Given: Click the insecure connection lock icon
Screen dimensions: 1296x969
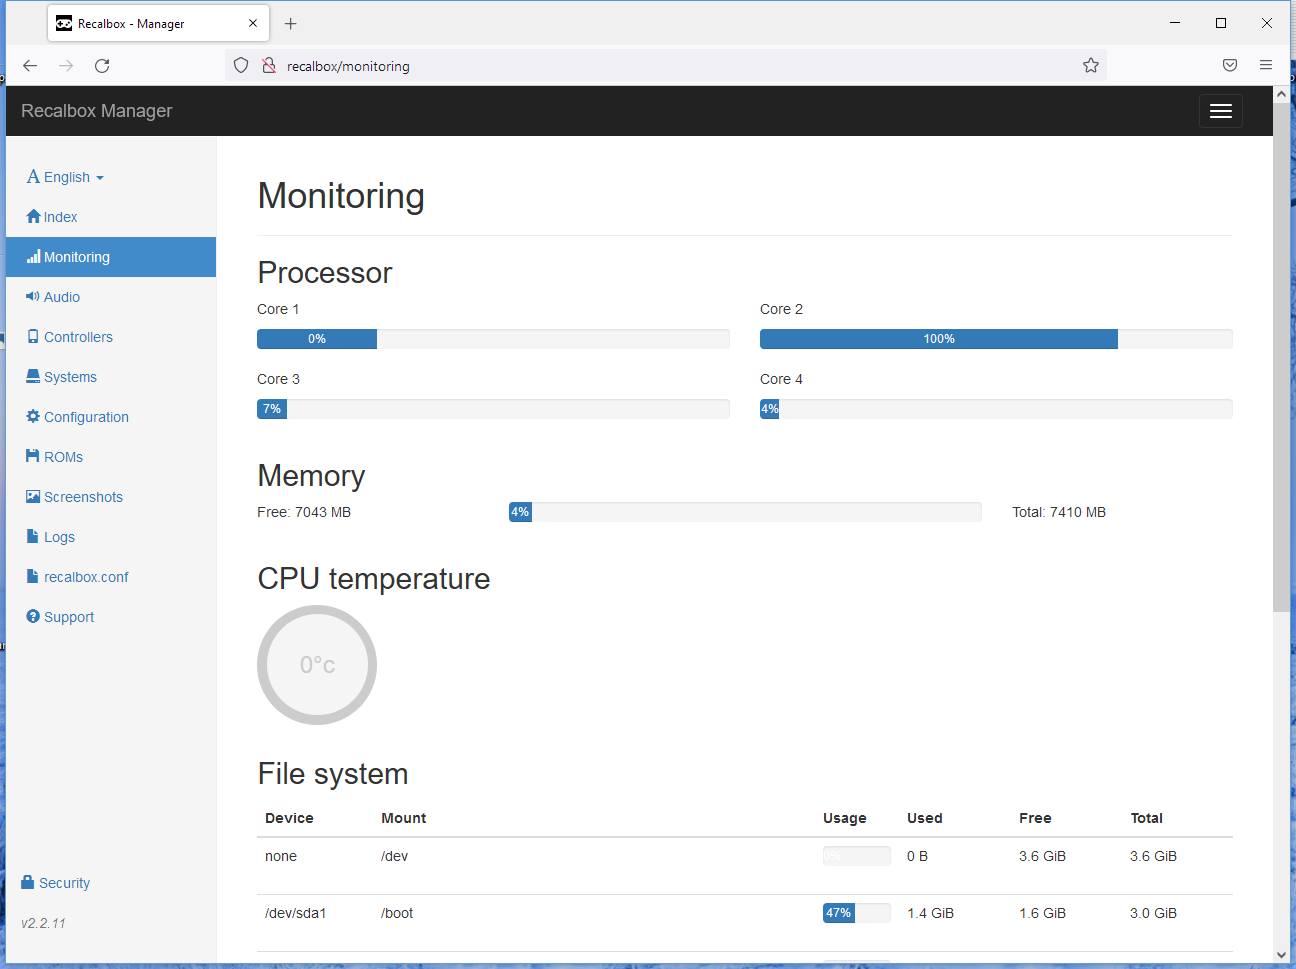Looking at the screenshot, I should (268, 66).
